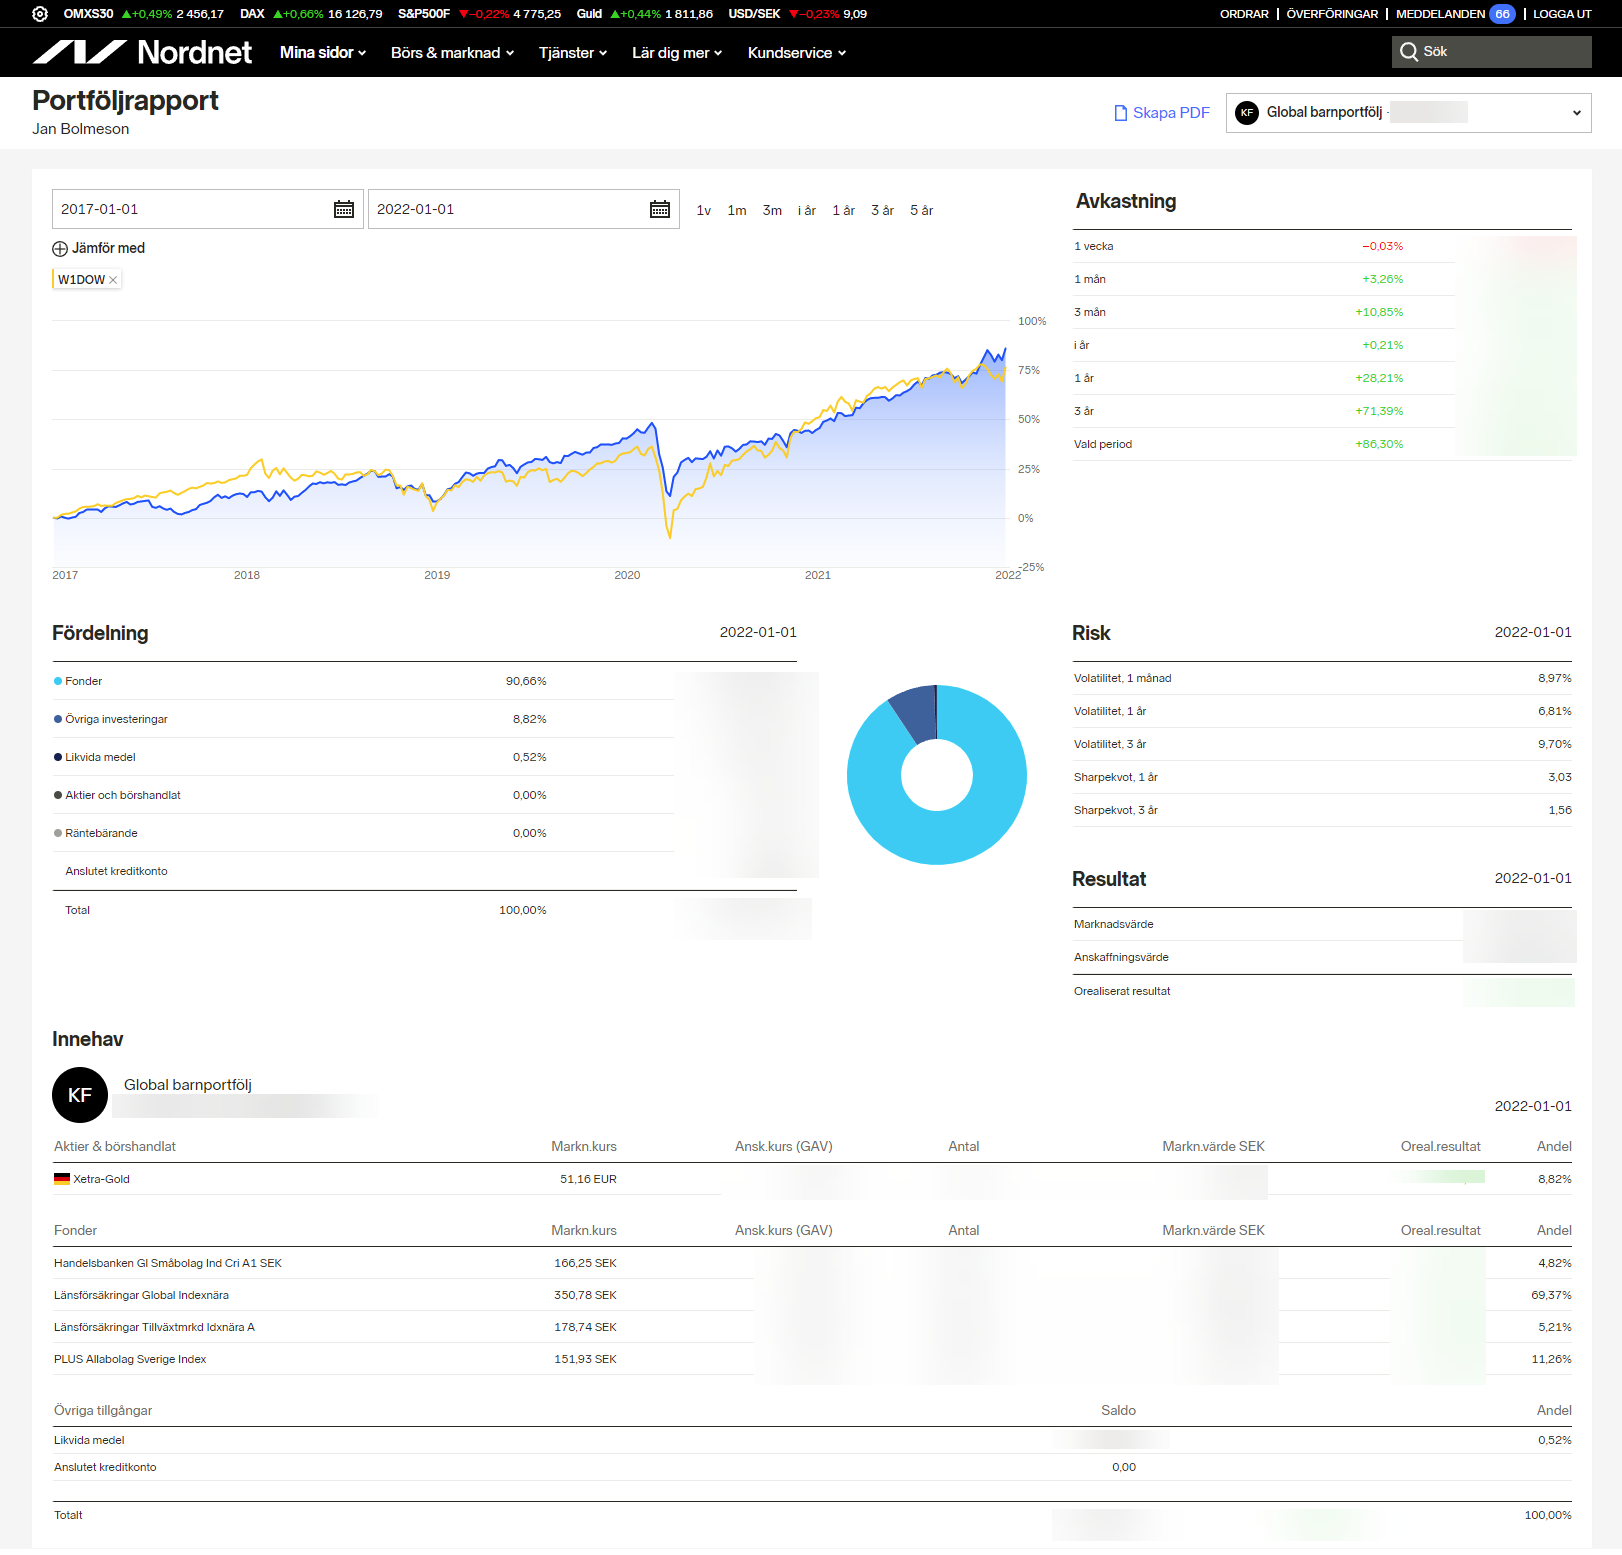The image size is (1622, 1555).
Task: Click the Övriga investeringar blue legend dot
Action: (x=58, y=719)
